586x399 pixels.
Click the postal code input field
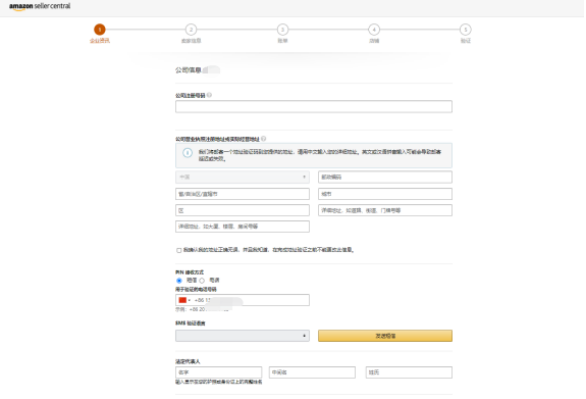(385, 177)
